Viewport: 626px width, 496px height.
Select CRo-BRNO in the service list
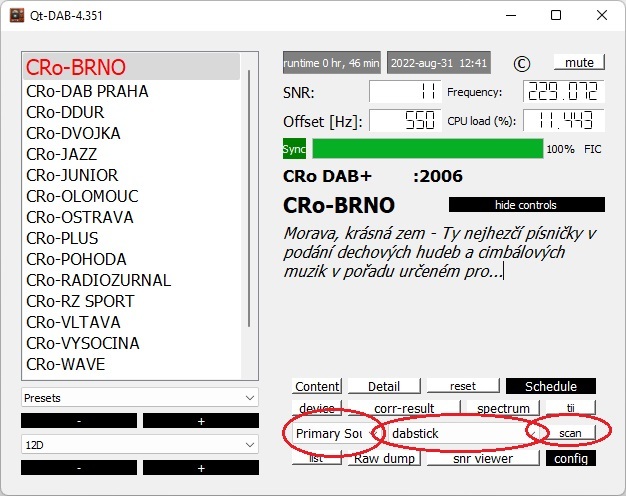tap(132, 67)
